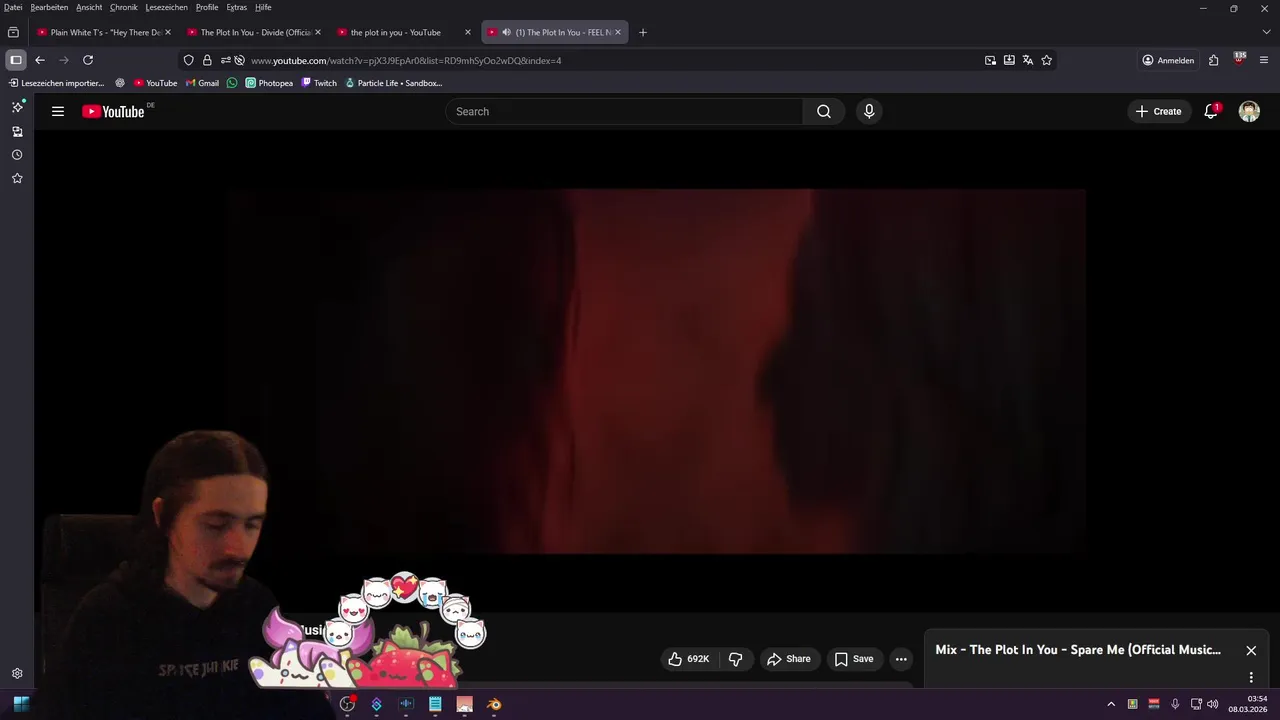Open the Photopea bookmark

(269, 83)
